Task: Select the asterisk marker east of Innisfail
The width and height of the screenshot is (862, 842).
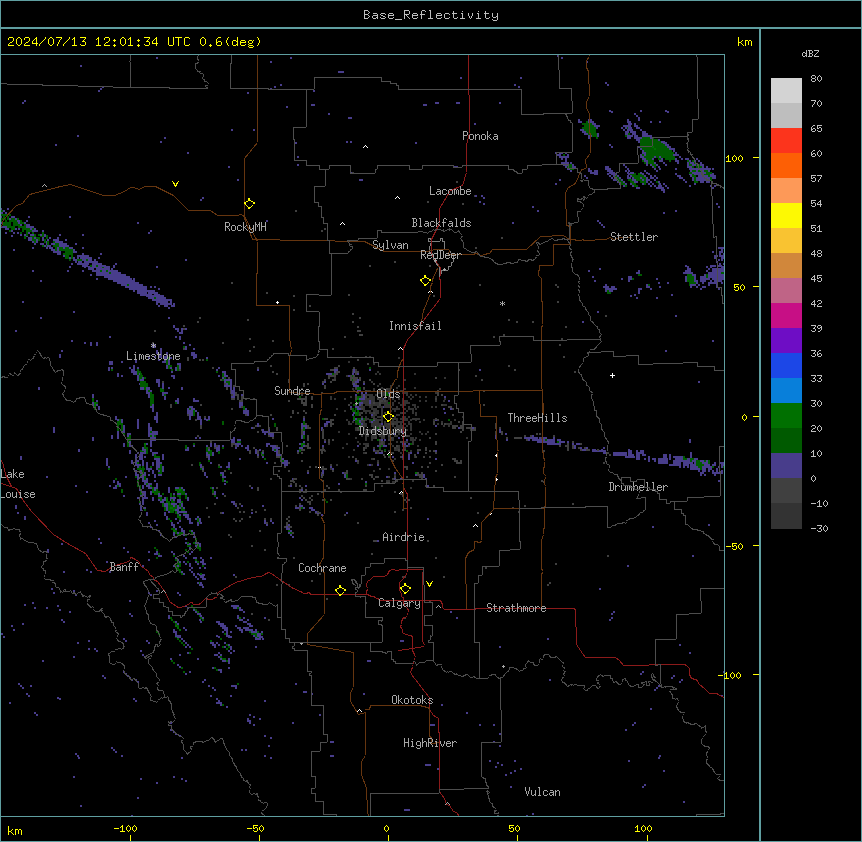Action: point(502,303)
